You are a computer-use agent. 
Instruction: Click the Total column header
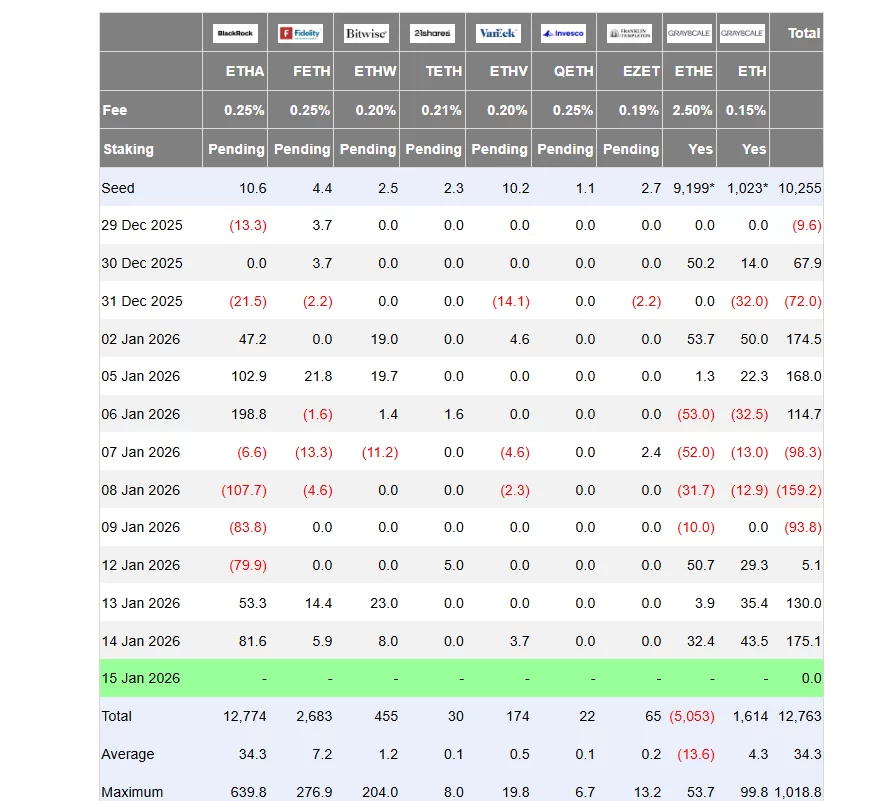(803, 33)
